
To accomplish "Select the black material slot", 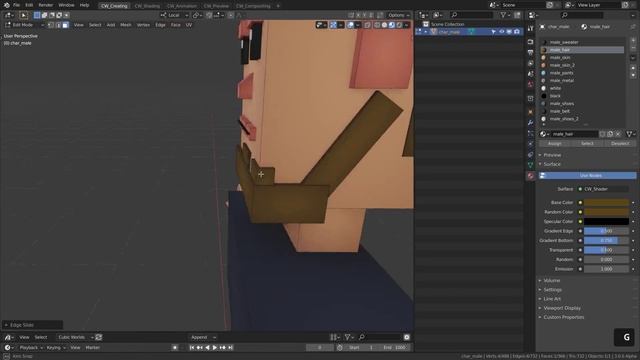I will click(582, 96).
